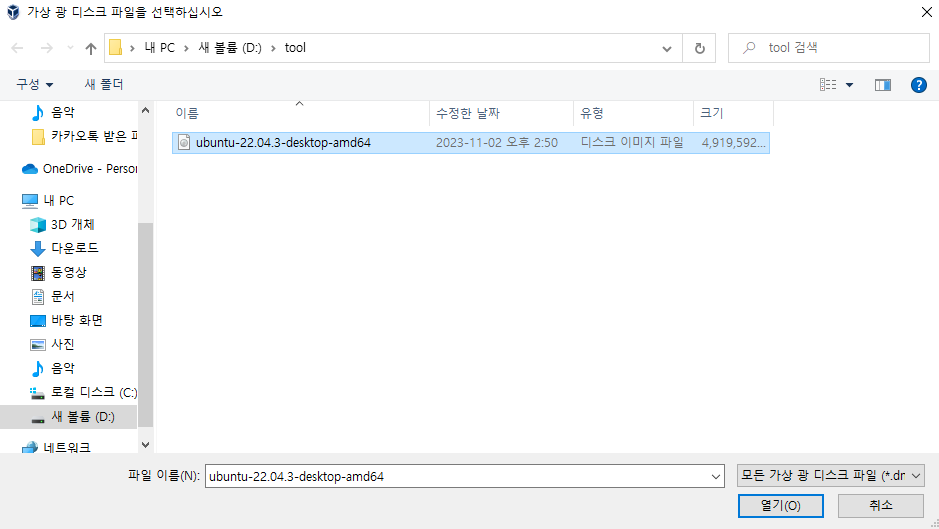The image size is (939, 529).
Task: Click the 취소 button
Action: 880,506
